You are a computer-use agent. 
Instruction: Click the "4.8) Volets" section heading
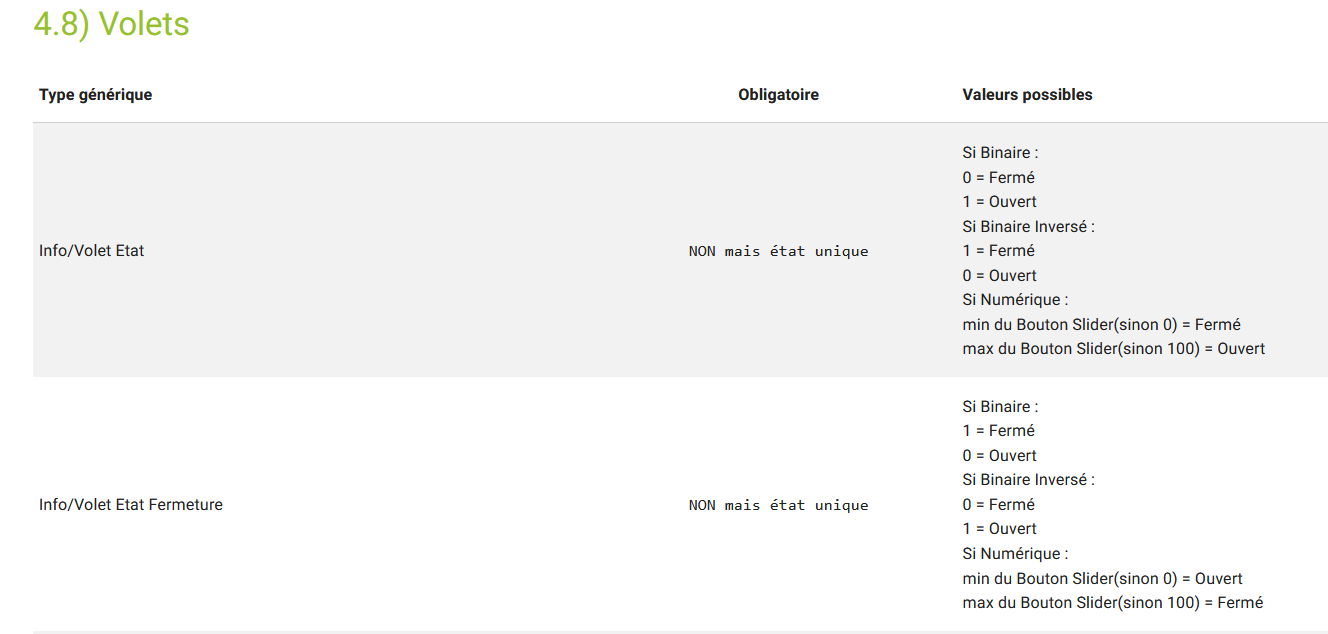[111, 24]
